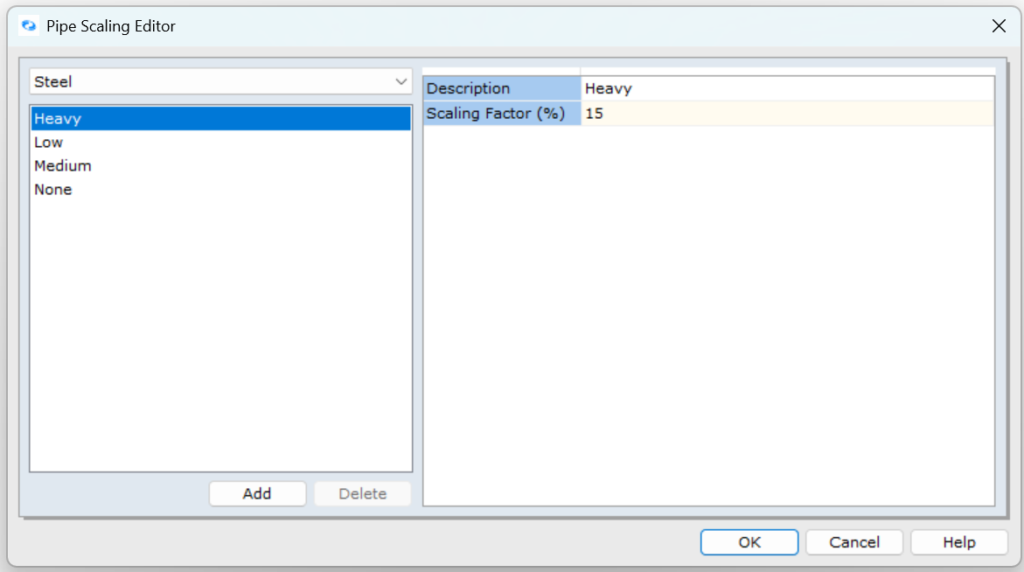The image size is (1024, 572).
Task: Open Help for the scaling editor
Action: pyautogui.click(x=959, y=542)
